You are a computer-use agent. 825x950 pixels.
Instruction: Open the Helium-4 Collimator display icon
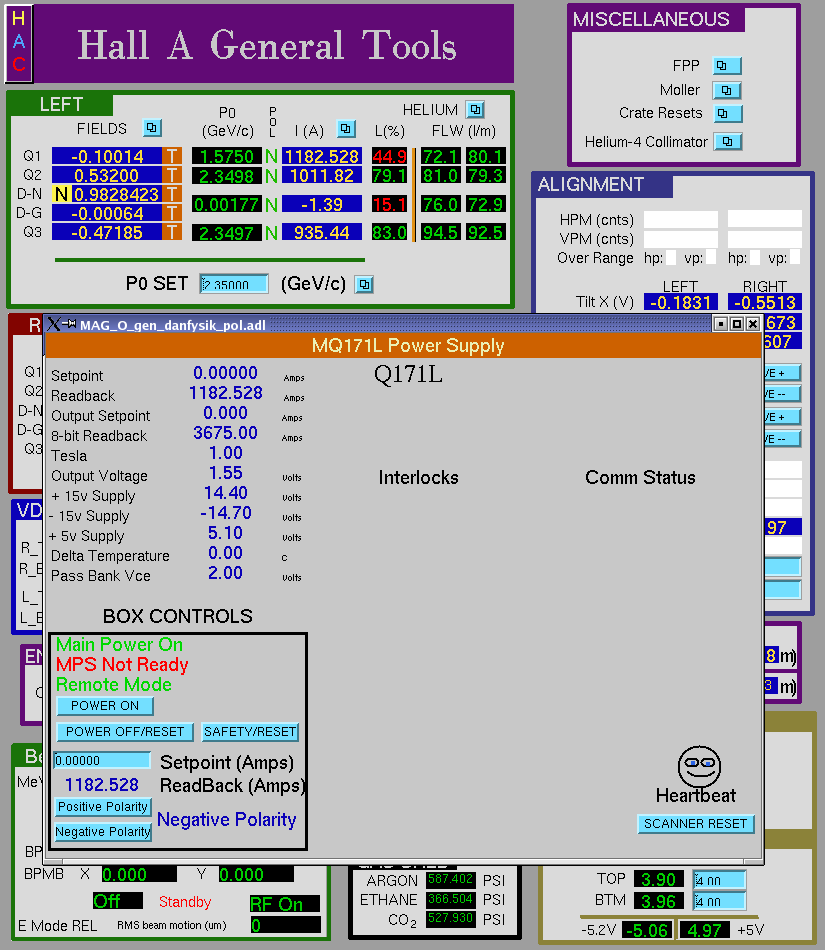(727, 142)
